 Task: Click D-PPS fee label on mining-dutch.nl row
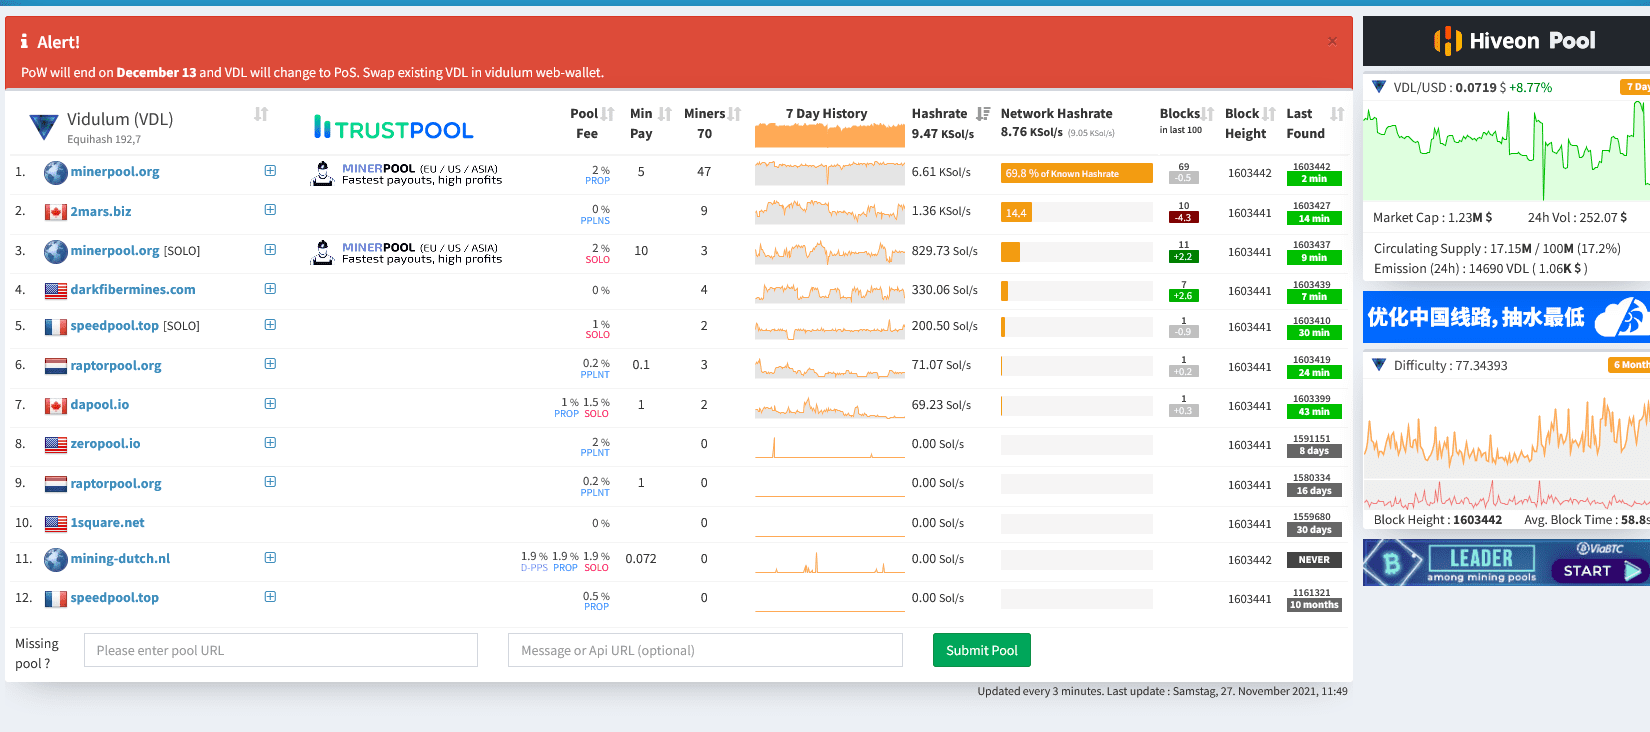point(534,568)
